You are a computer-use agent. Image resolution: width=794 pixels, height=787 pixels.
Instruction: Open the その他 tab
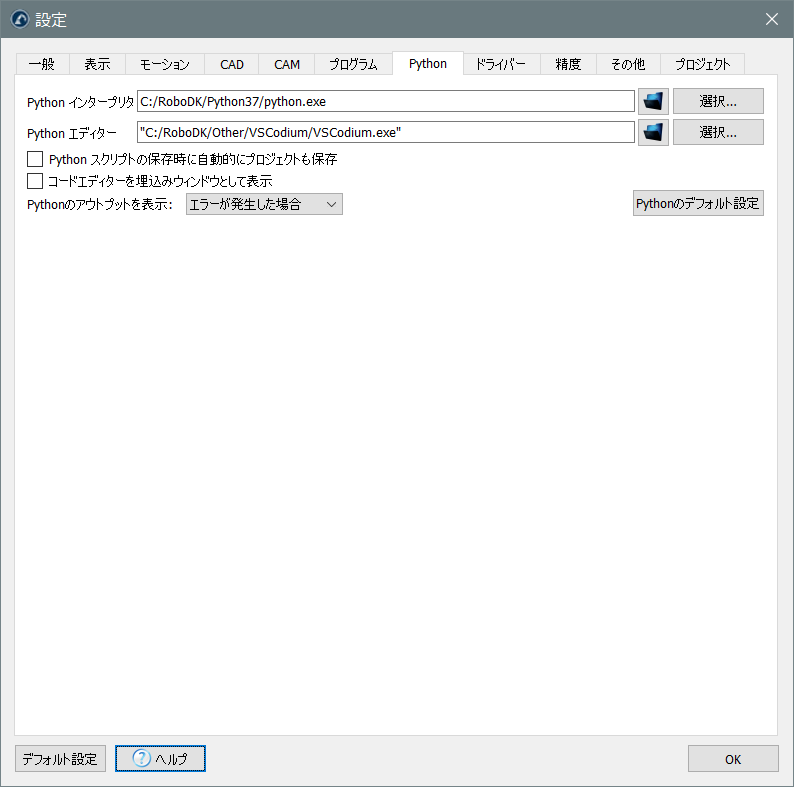pyautogui.click(x=628, y=64)
